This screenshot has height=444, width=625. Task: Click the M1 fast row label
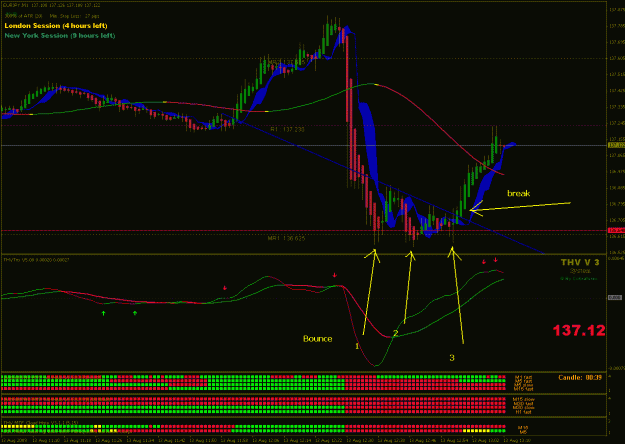(x=523, y=377)
